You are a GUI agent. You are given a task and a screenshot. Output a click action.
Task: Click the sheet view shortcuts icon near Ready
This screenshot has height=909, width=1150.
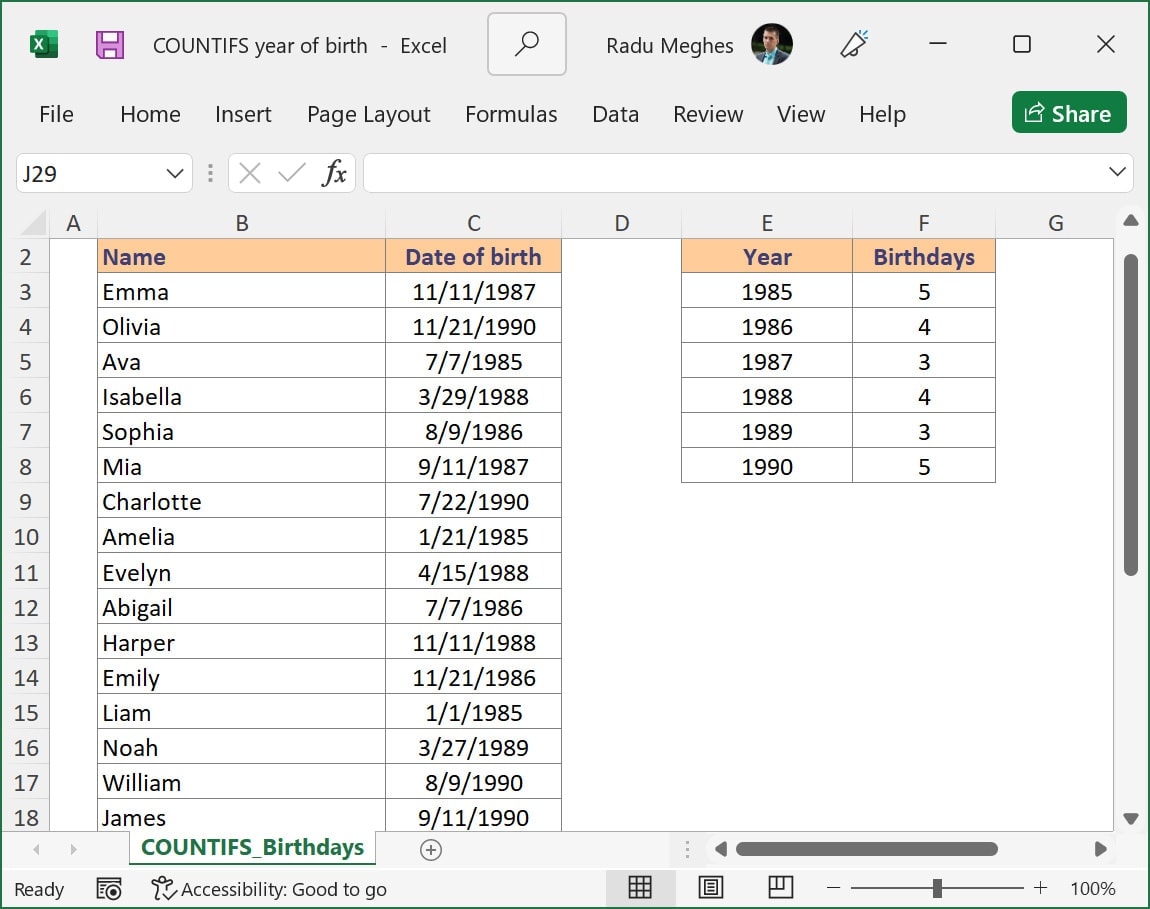point(109,888)
